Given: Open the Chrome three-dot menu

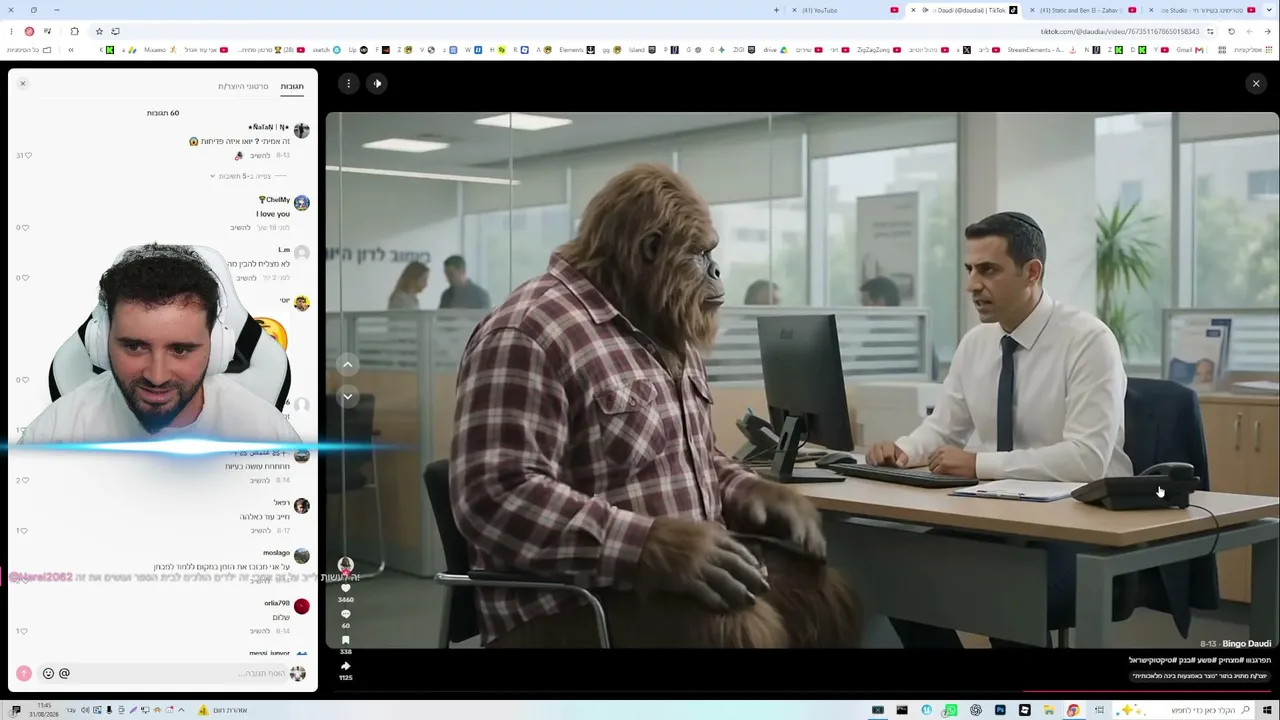Looking at the screenshot, I should (x=10, y=31).
